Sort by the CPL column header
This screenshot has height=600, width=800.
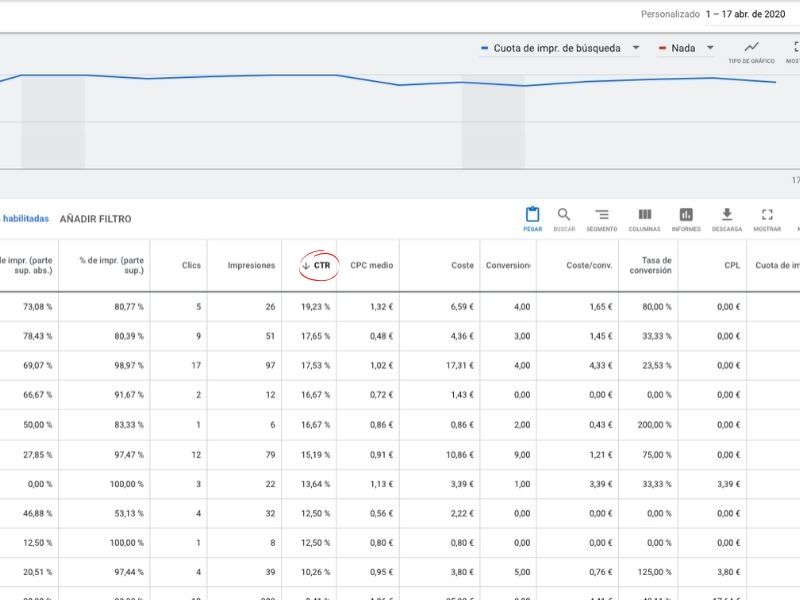(x=732, y=265)
